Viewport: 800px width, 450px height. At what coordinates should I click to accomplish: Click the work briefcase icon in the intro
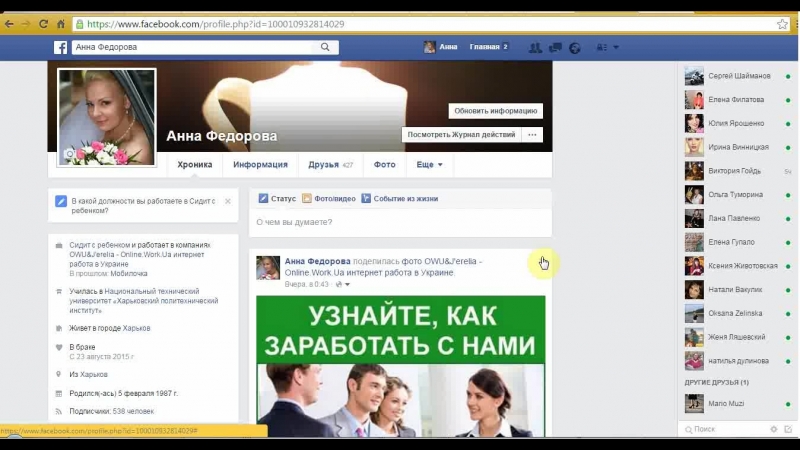[59, 245]
